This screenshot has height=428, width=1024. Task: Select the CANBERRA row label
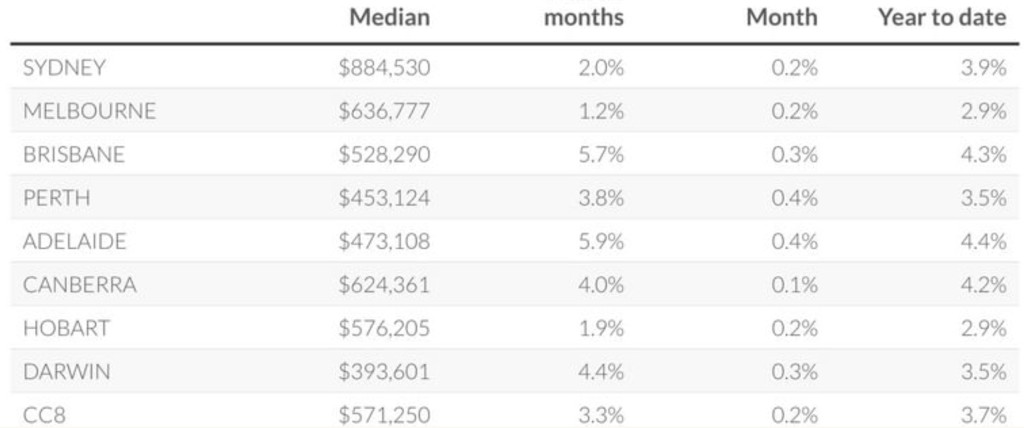[x=79, y=285]
